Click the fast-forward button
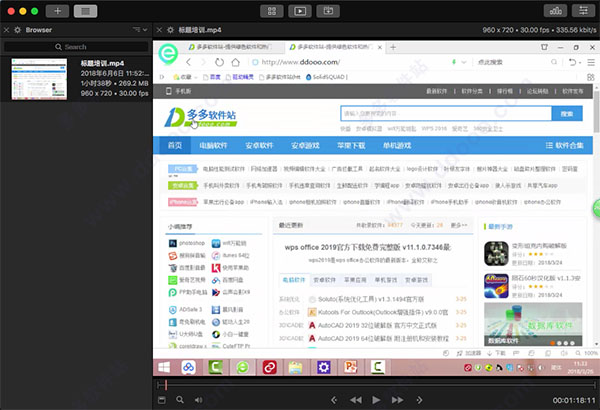Screen dimensions: 600x410 tap(398, 400)
